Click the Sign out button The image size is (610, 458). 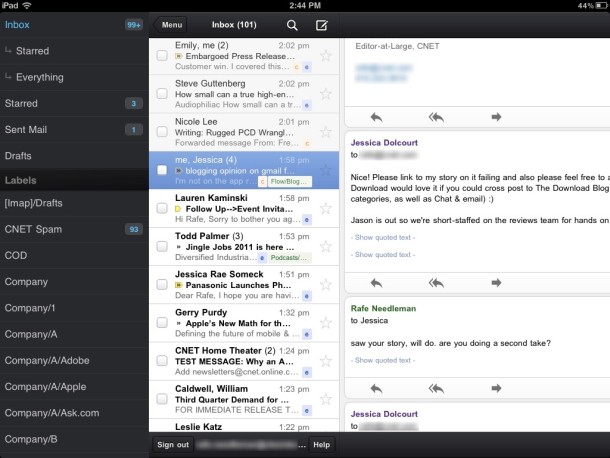(173, 445)
